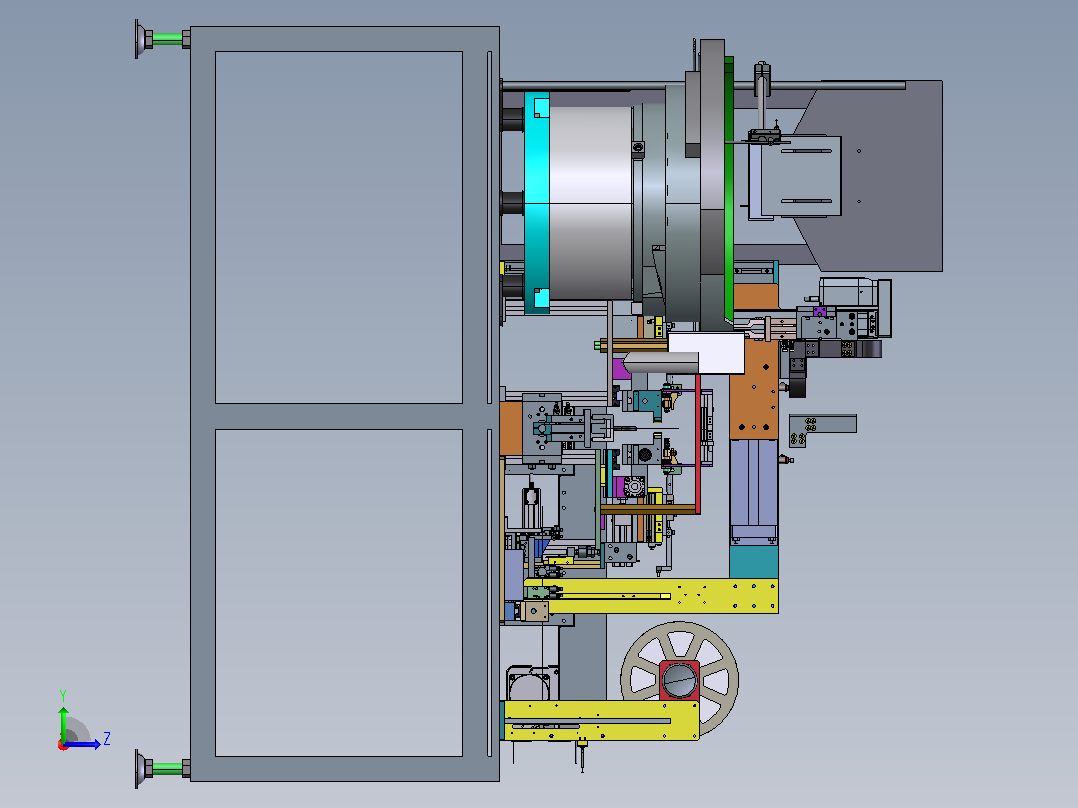Select the lavender cylinder body
This screenshot has width=1078, height=808.
point(754,490)
